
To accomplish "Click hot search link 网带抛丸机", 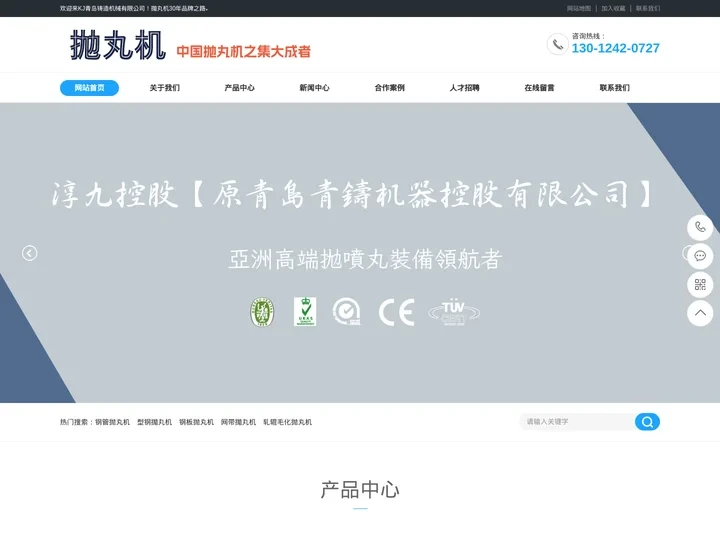I will [x=238, y=422].
